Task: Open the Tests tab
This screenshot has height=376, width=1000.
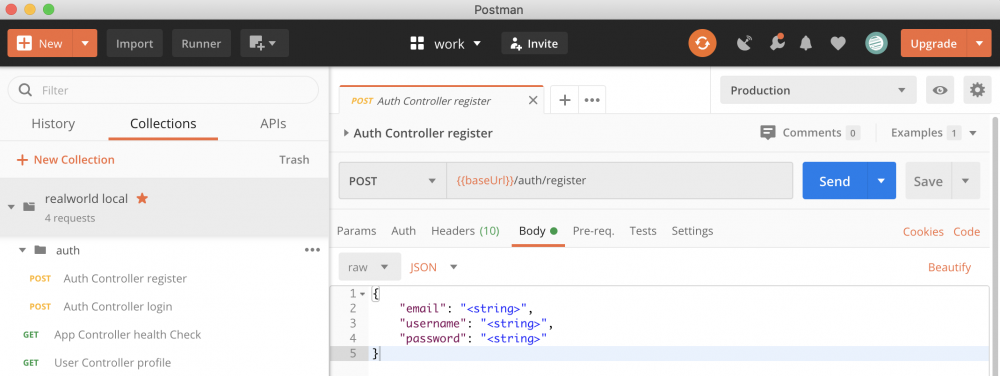Action: click(643, 231)
